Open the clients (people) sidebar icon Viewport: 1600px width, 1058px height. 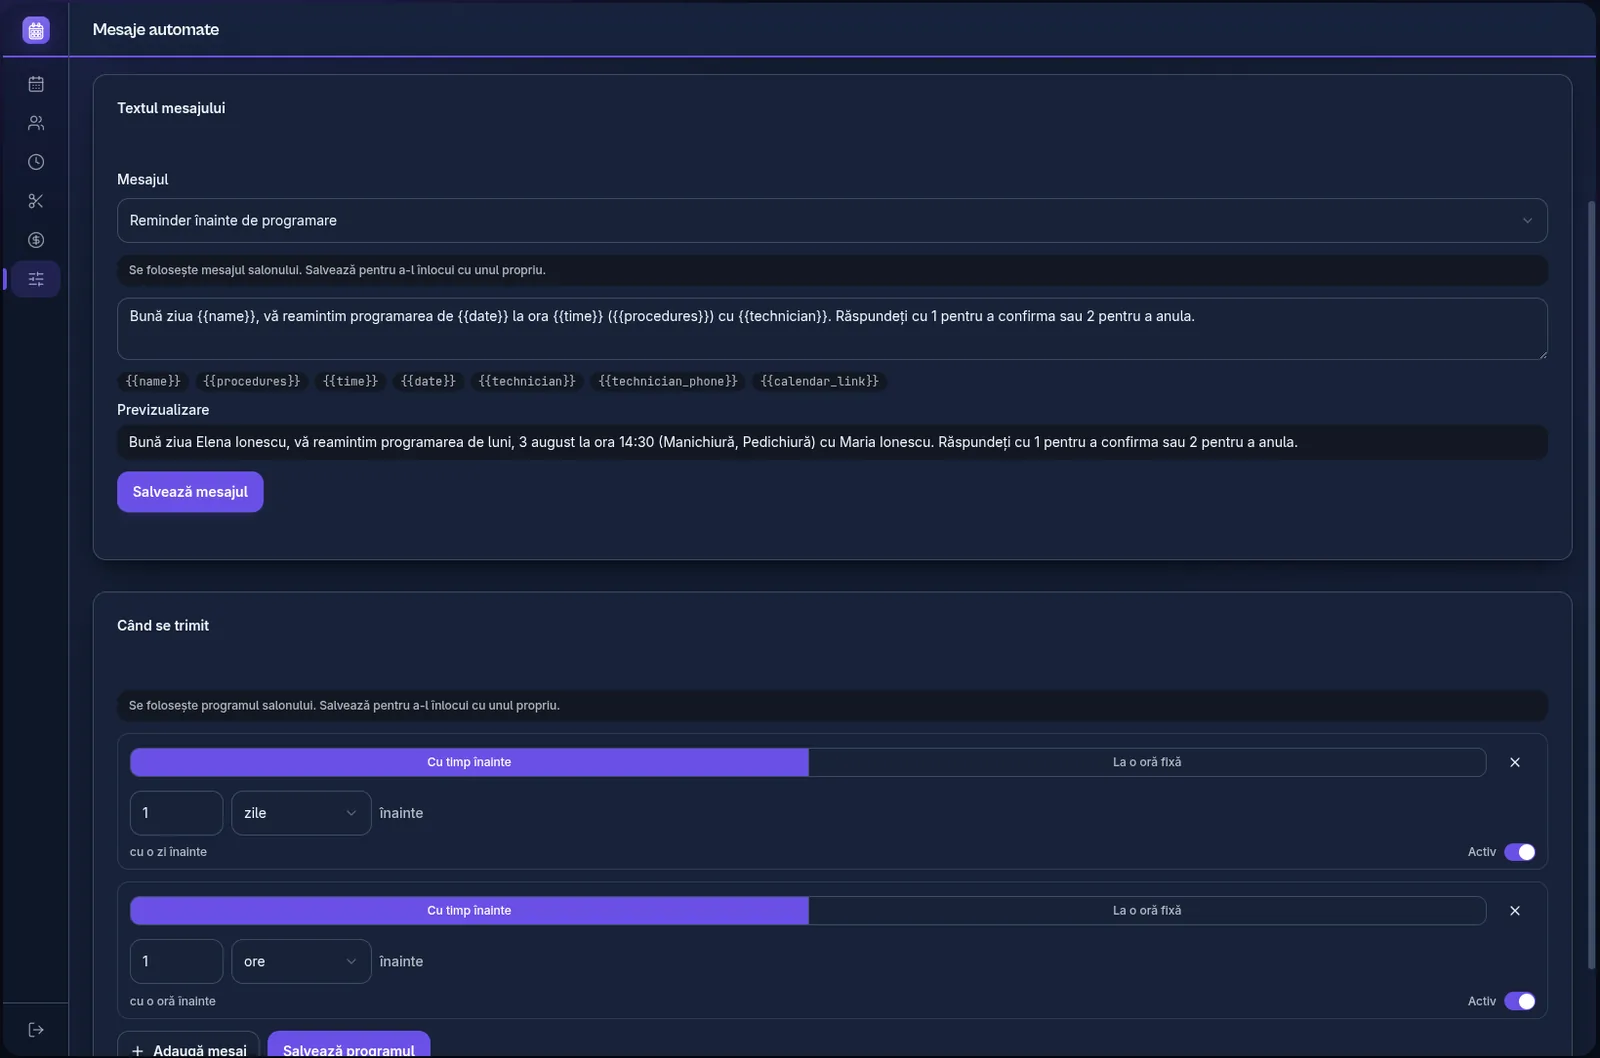[36, 123]
